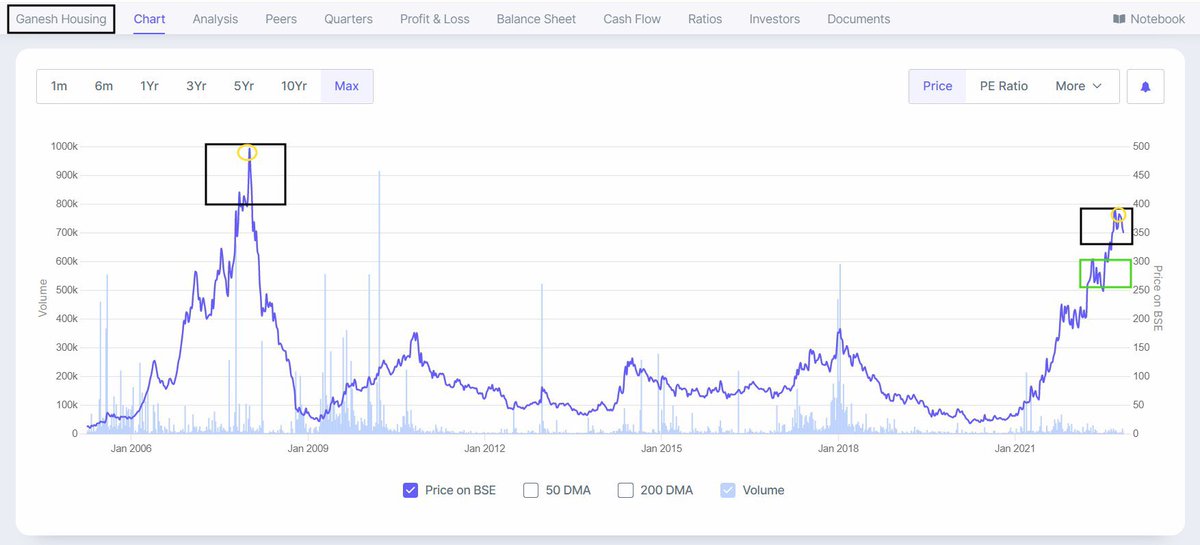
Task: Click the tall 2010 volume spike bar
Action: 379,302
